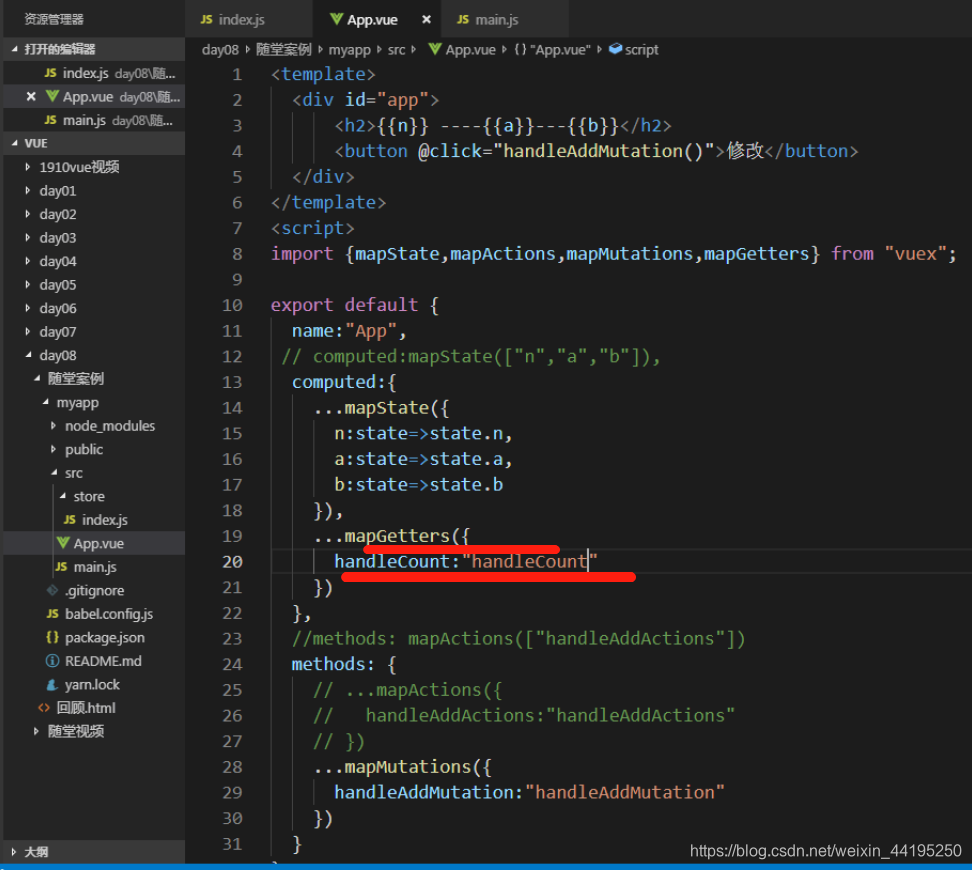Click Vue icon of App.vue in src tree
The image size is (972, 870).
[63, 543]
